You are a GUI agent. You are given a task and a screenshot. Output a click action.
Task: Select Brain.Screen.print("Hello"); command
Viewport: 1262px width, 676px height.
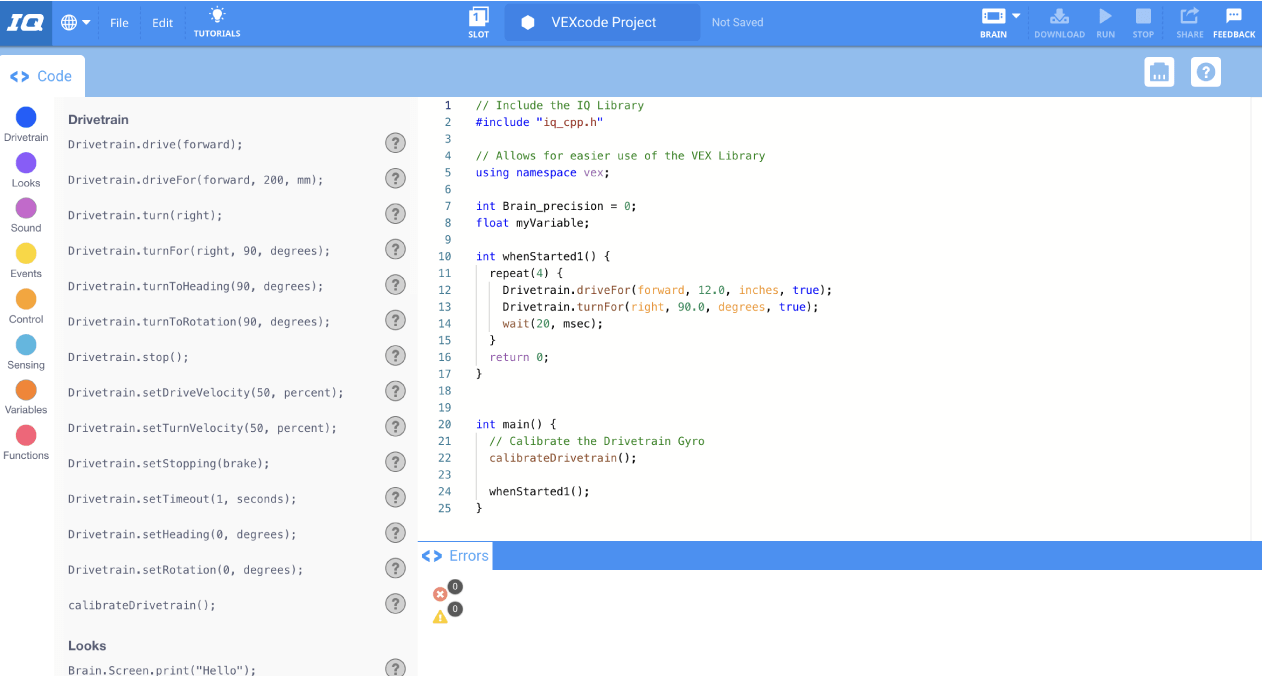[x=162, y=670]
